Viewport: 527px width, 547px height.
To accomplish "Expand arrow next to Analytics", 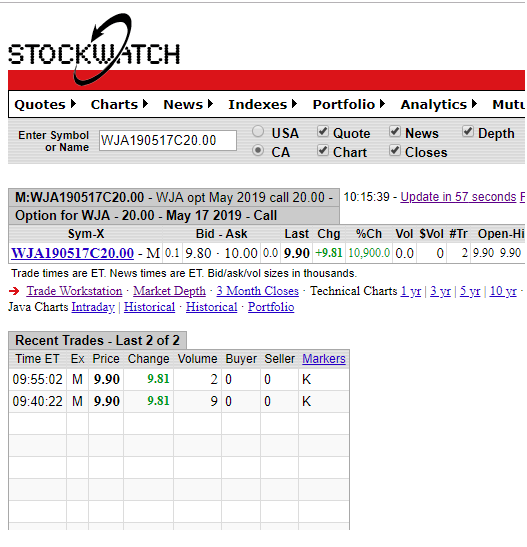I will pos(474,104).
